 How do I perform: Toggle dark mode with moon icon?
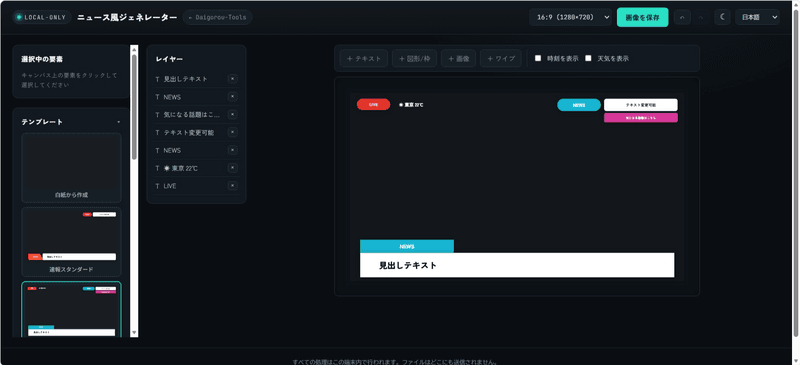coord(722,17)
